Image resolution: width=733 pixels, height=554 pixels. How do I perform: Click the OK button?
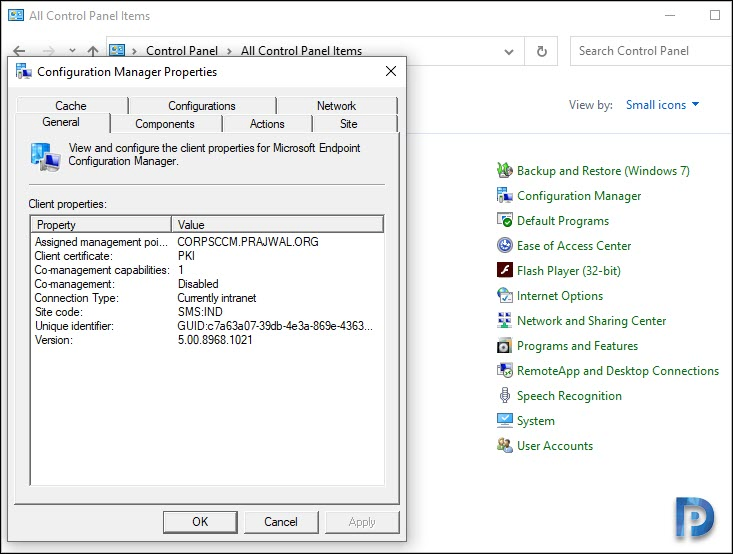[x=200, y=522]
